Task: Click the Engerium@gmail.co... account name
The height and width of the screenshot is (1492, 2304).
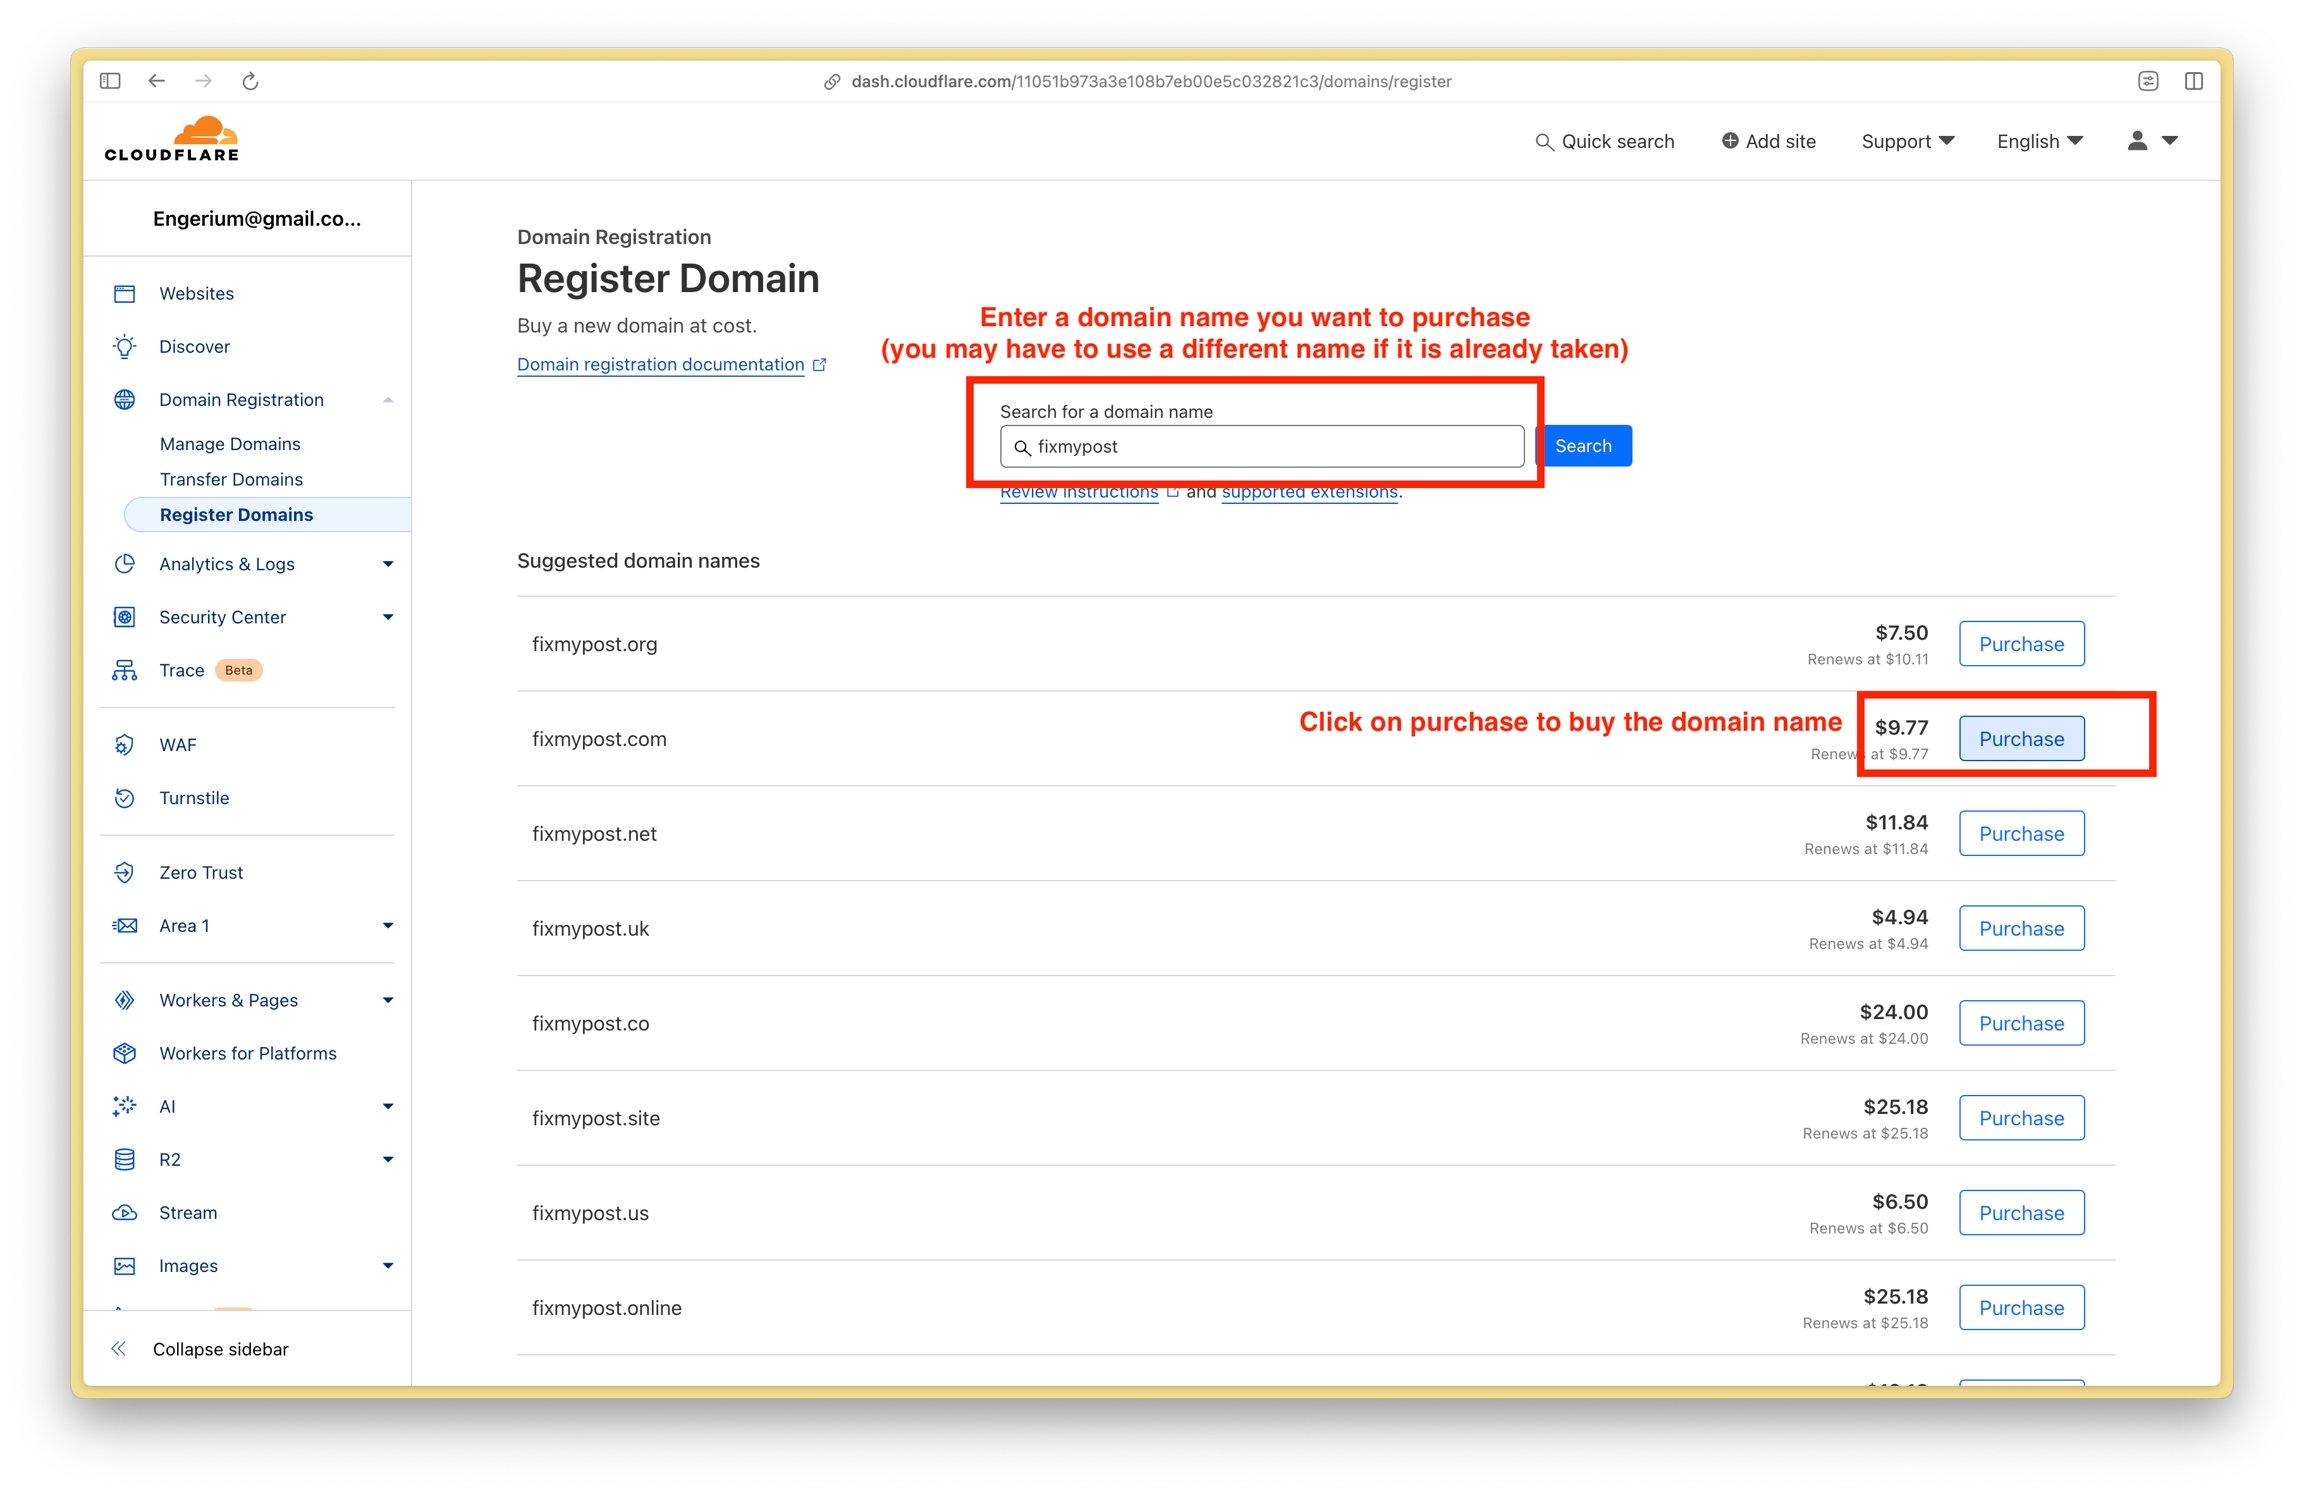Action: (x=257, y=219)
